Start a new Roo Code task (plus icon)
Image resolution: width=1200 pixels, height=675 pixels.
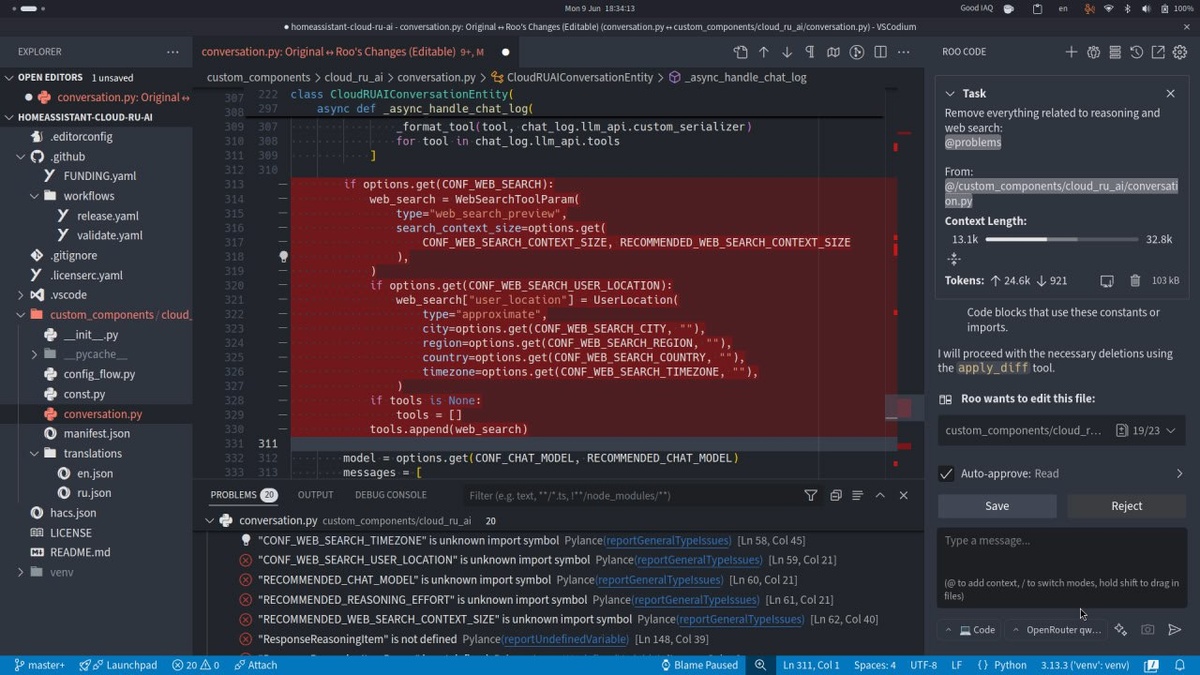point(1071,52)
